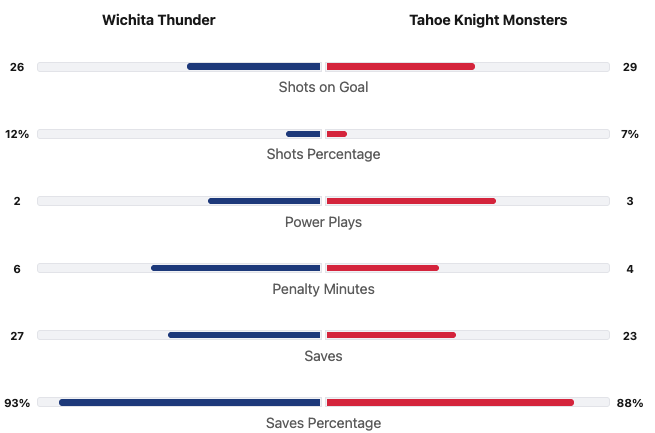Click the red Saves Percentage bar

pos(450,402)
